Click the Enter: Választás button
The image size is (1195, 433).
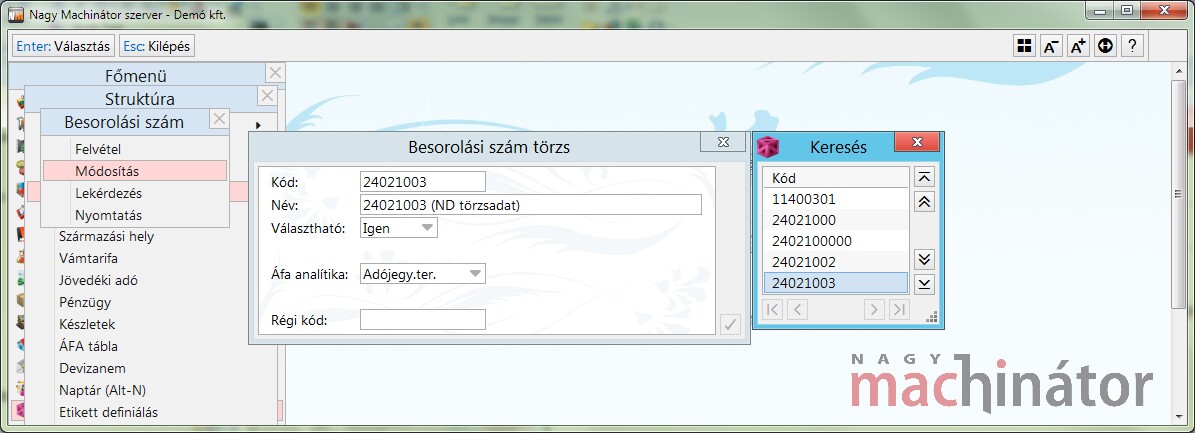point(63,46)
